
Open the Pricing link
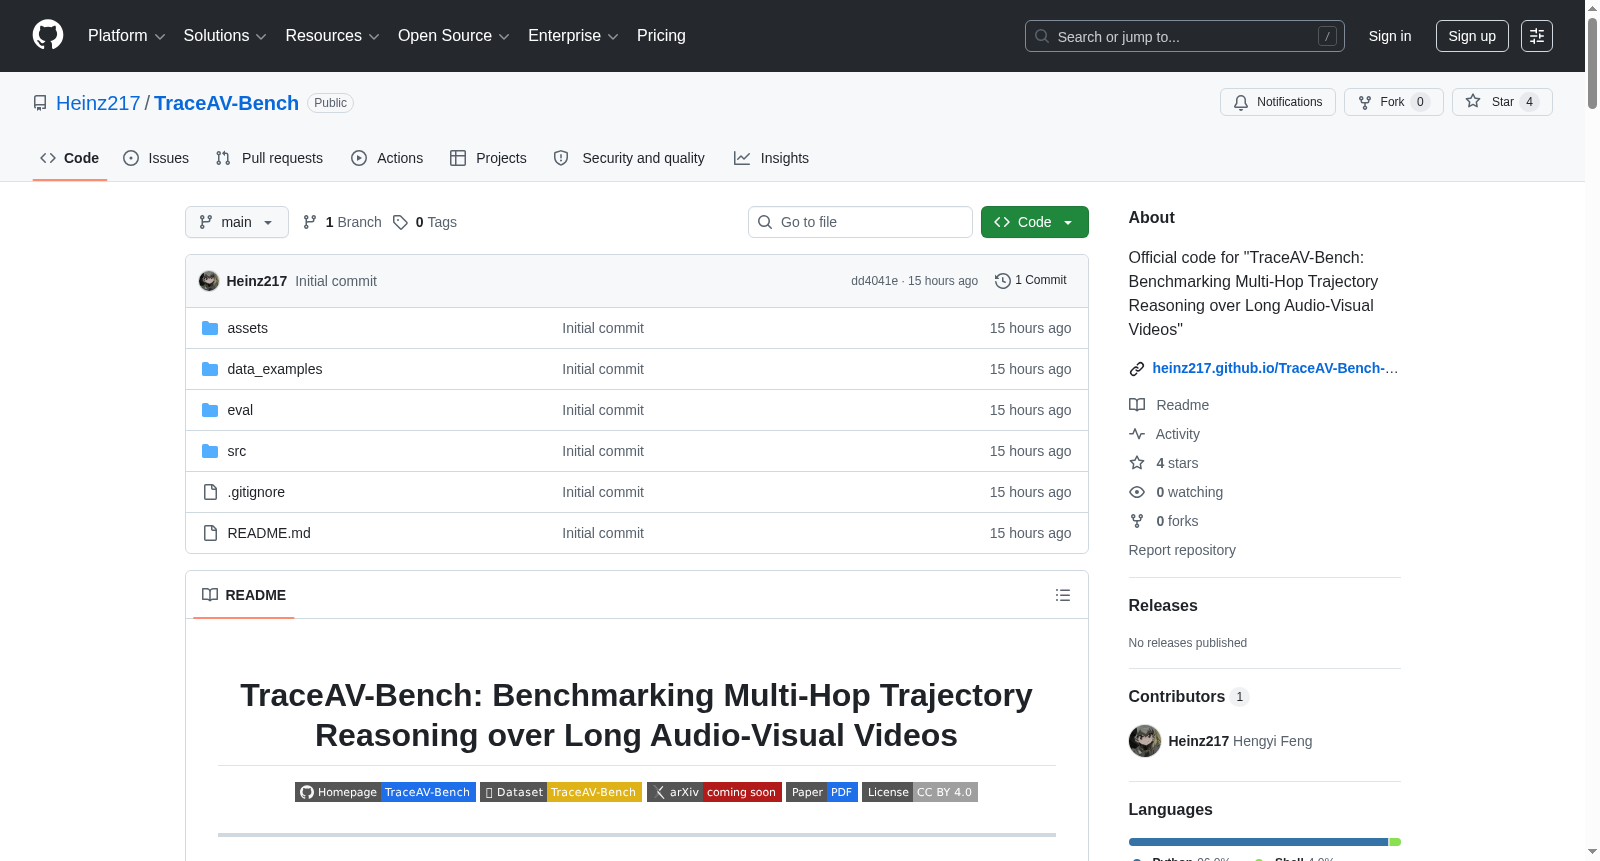tap(661, 36)
